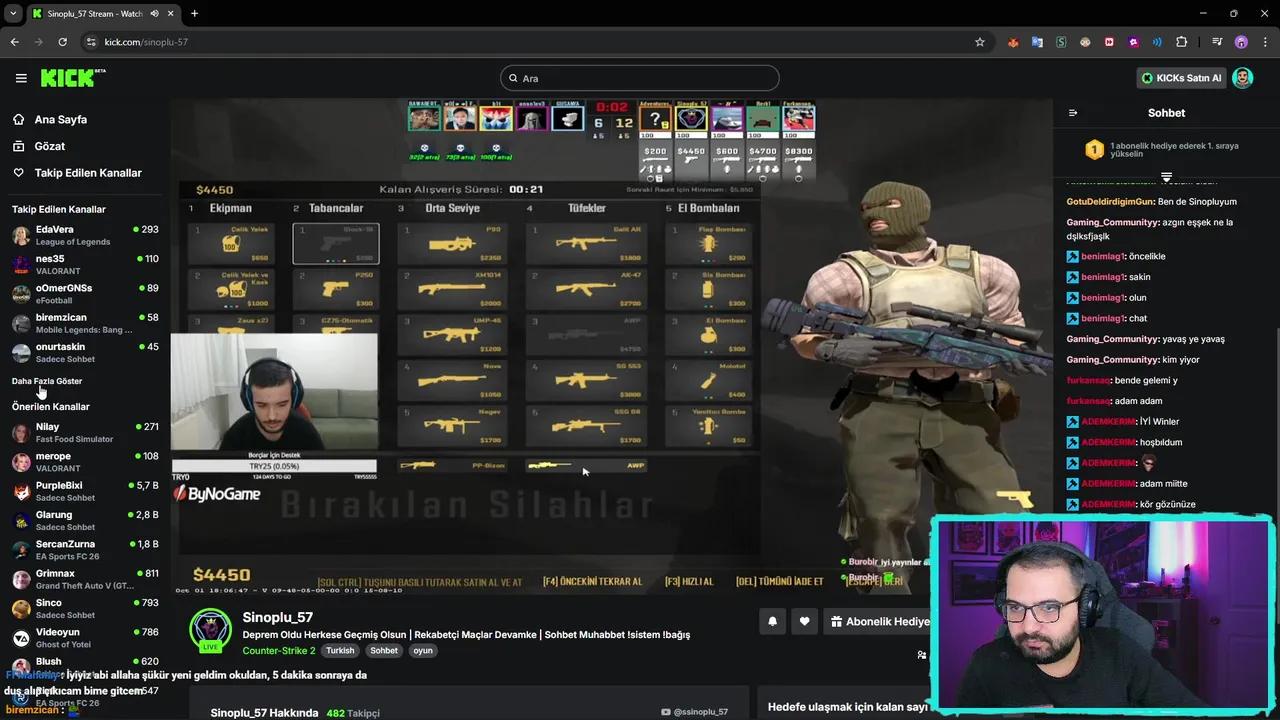1280x720 pixels.
Task: Open the media controls music-note icon
Action: pos(1217,42)
